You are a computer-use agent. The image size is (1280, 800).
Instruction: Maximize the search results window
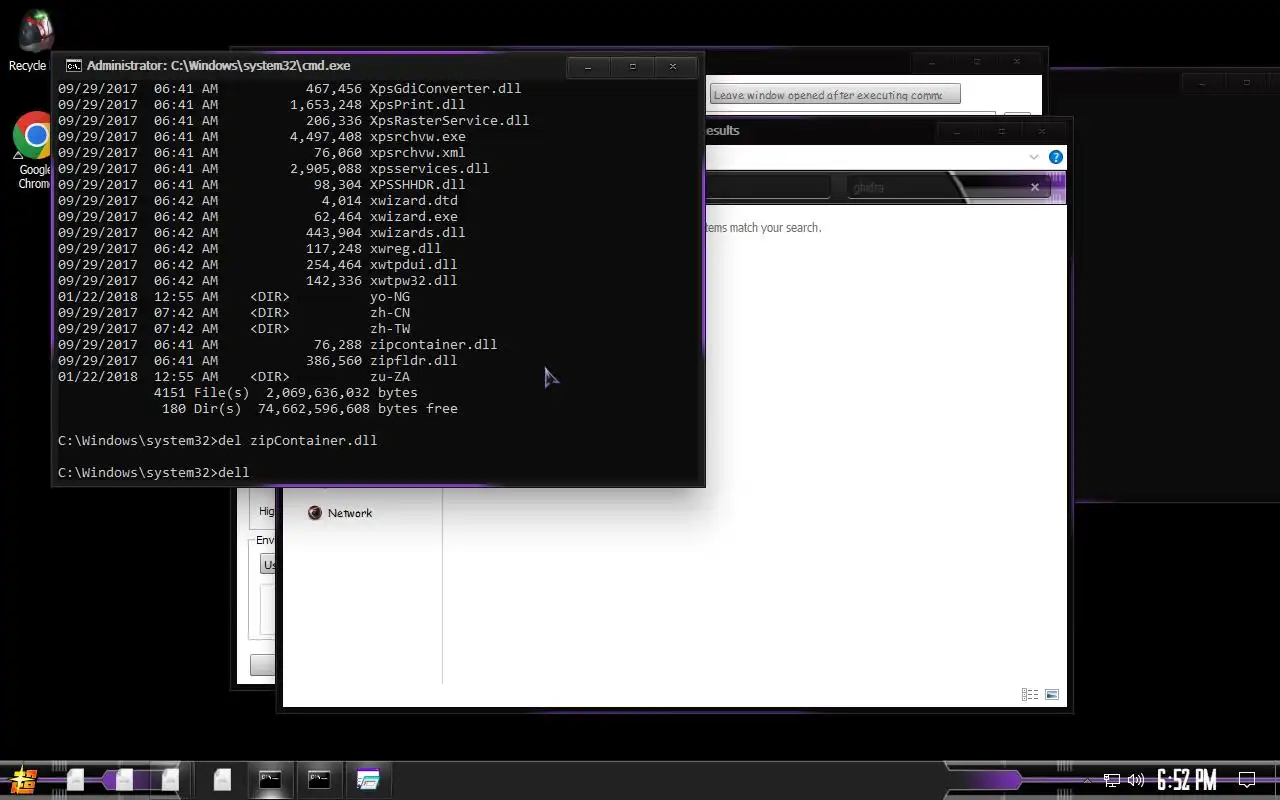1001,131
